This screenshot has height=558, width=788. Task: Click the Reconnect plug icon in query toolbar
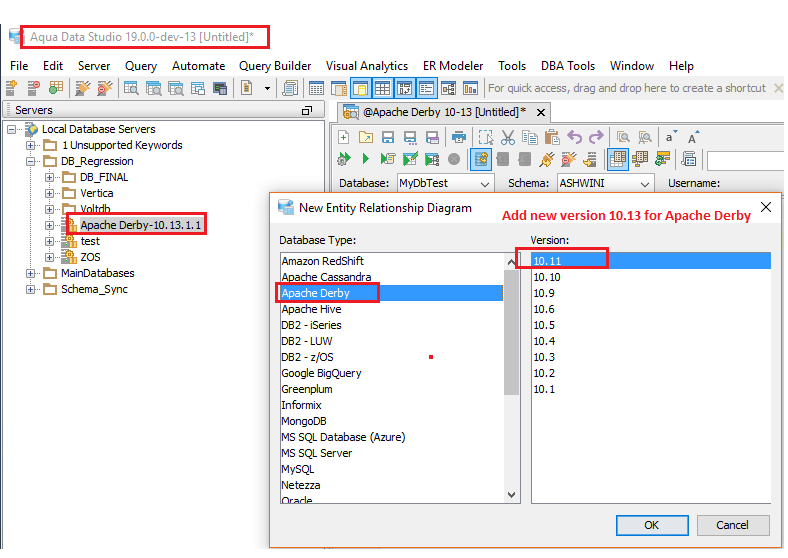pyautogui.click(x=546, y=159)
